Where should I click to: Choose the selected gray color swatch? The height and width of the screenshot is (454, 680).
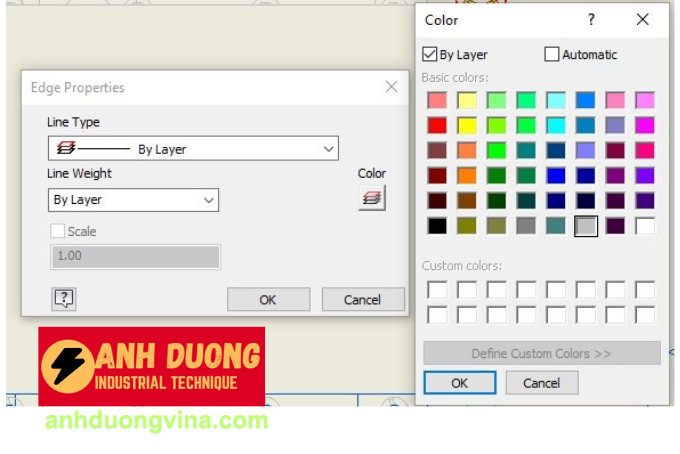click(586, 226)
